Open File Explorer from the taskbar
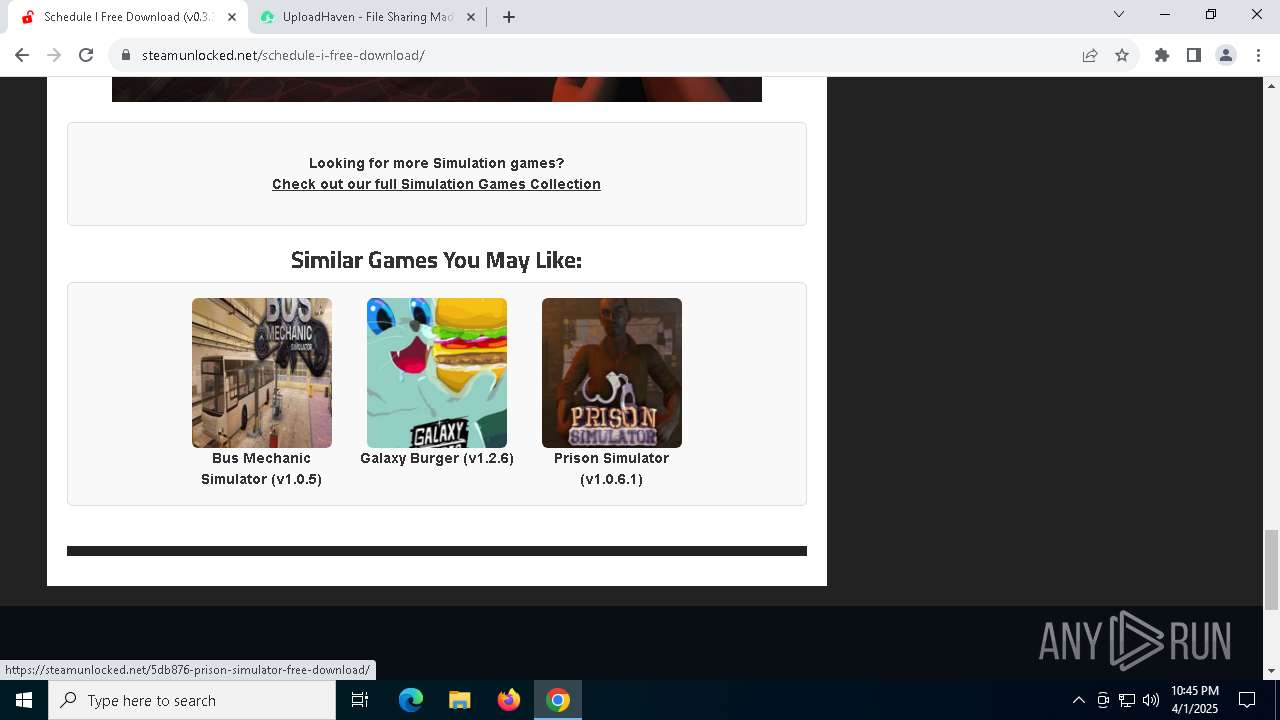 coord(460,700)
